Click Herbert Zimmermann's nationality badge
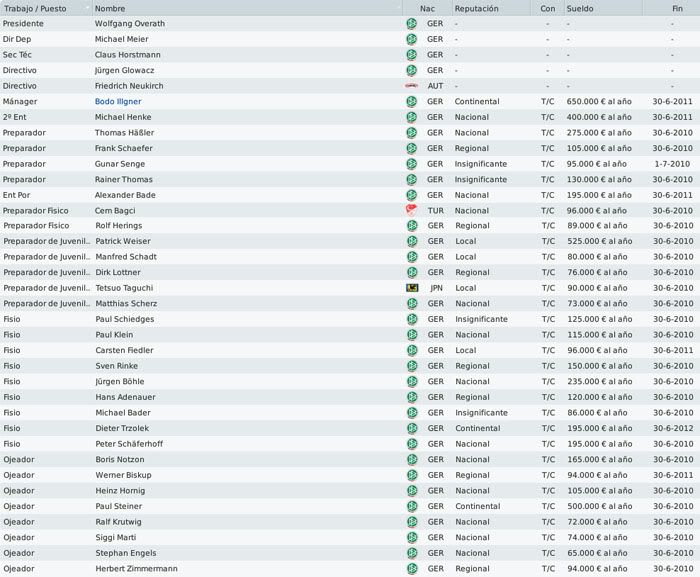Screen dimensions: 700x577 click(412, 569)
